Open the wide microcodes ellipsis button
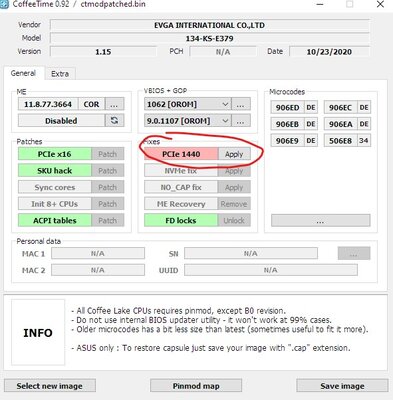 (320, 221)
